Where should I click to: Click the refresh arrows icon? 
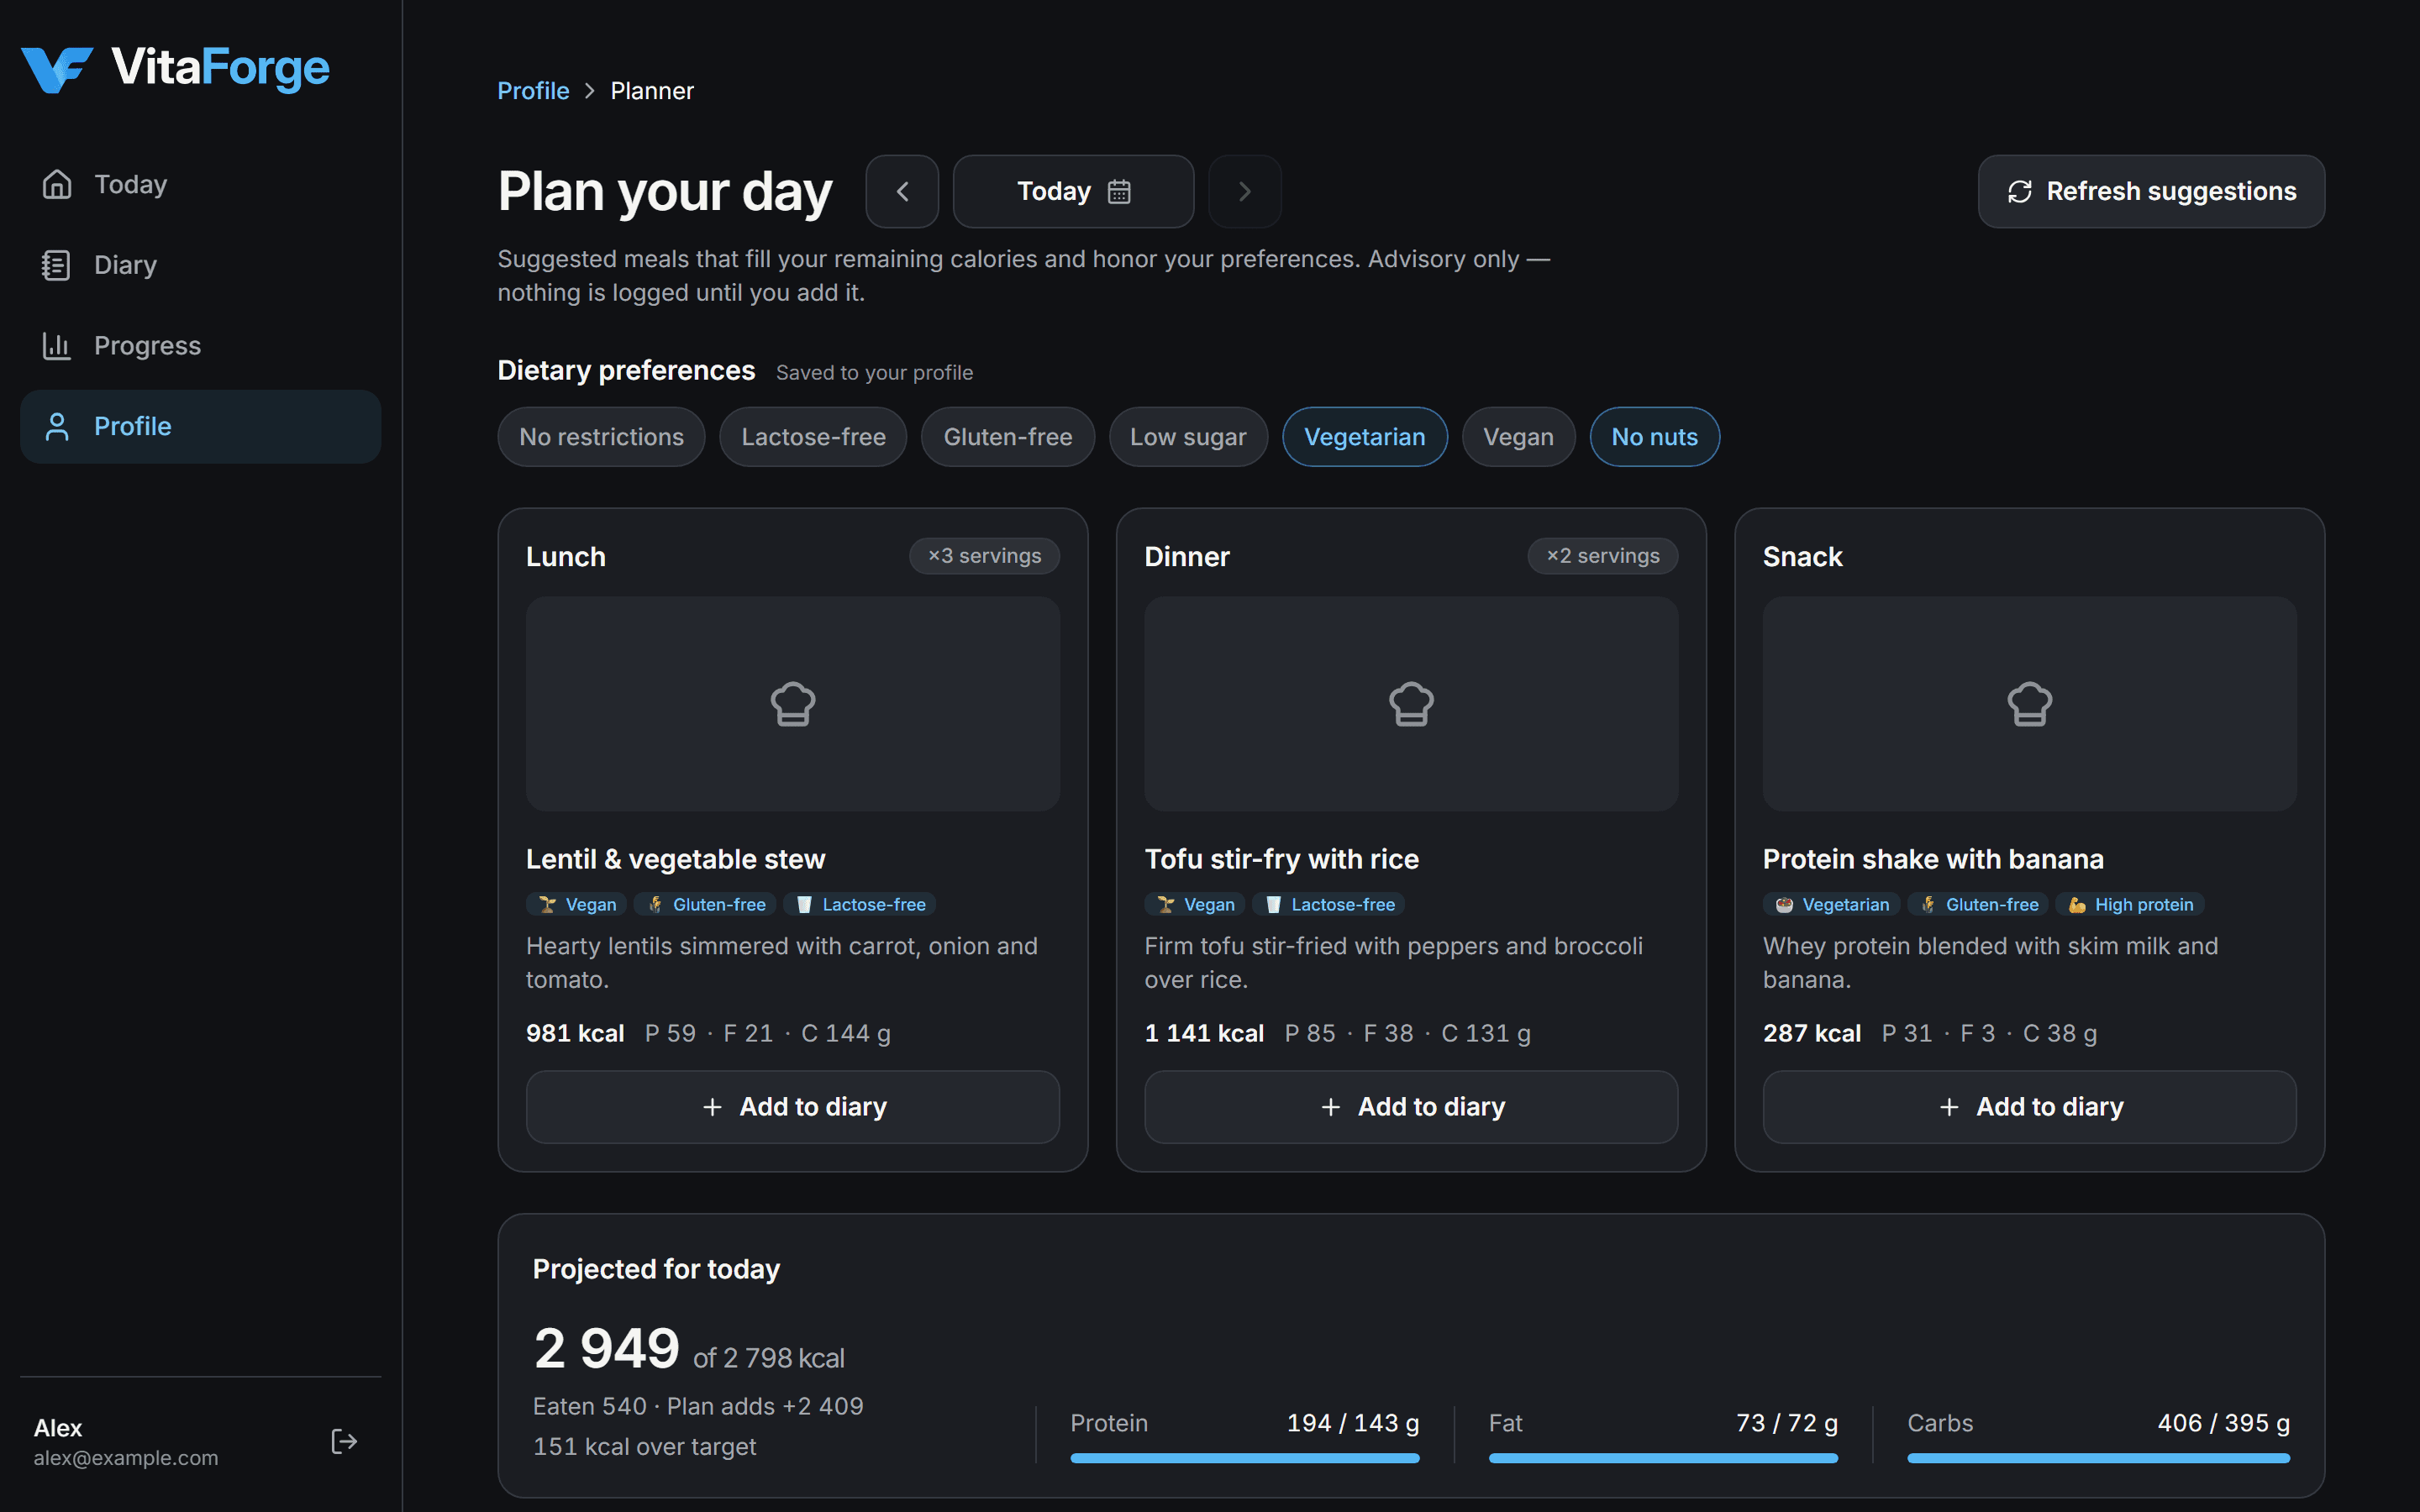pyautogui.click(x=2020, y=191)
